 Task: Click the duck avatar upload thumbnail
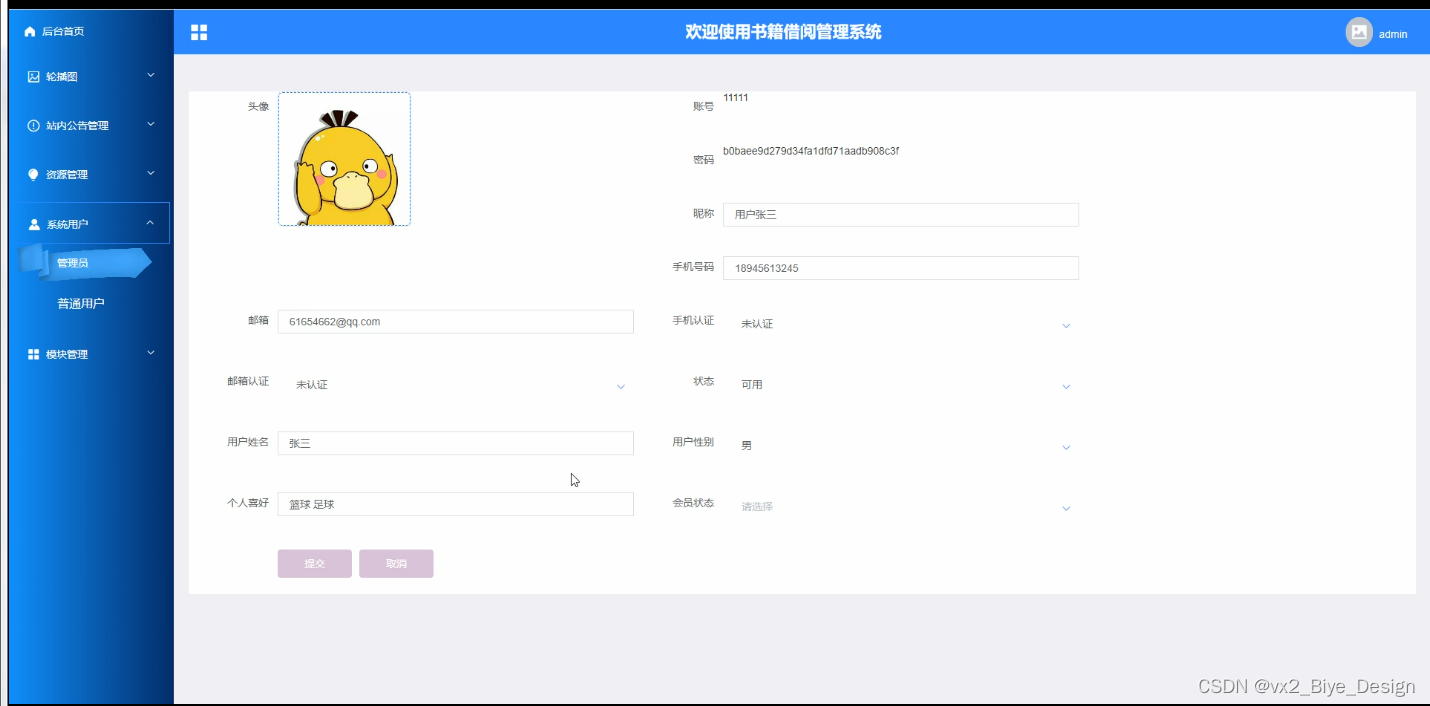[344, 159]
